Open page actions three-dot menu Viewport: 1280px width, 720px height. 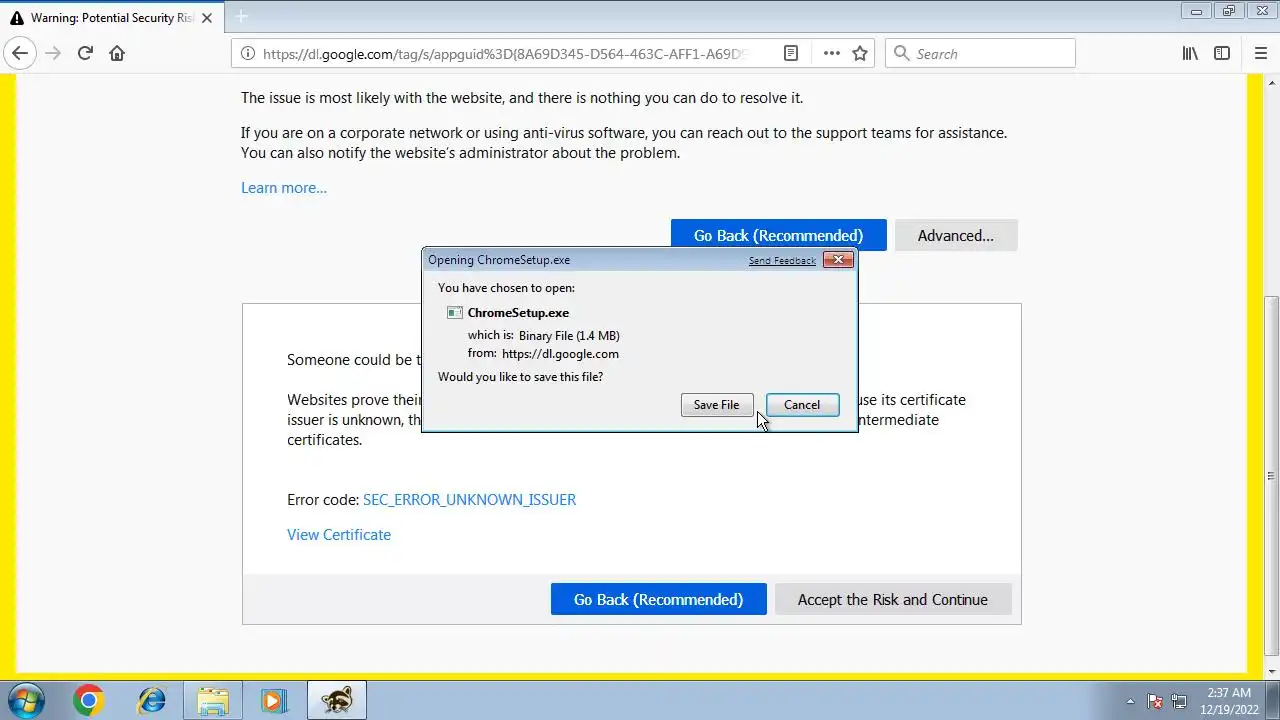(831, 54)
